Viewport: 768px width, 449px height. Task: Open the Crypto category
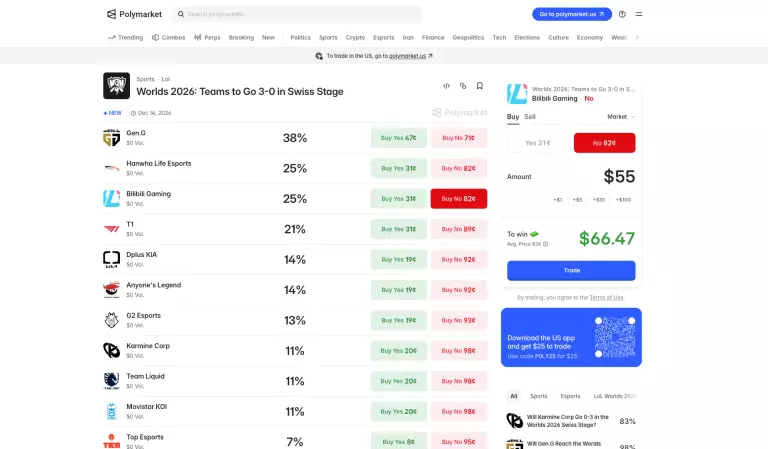355,37
